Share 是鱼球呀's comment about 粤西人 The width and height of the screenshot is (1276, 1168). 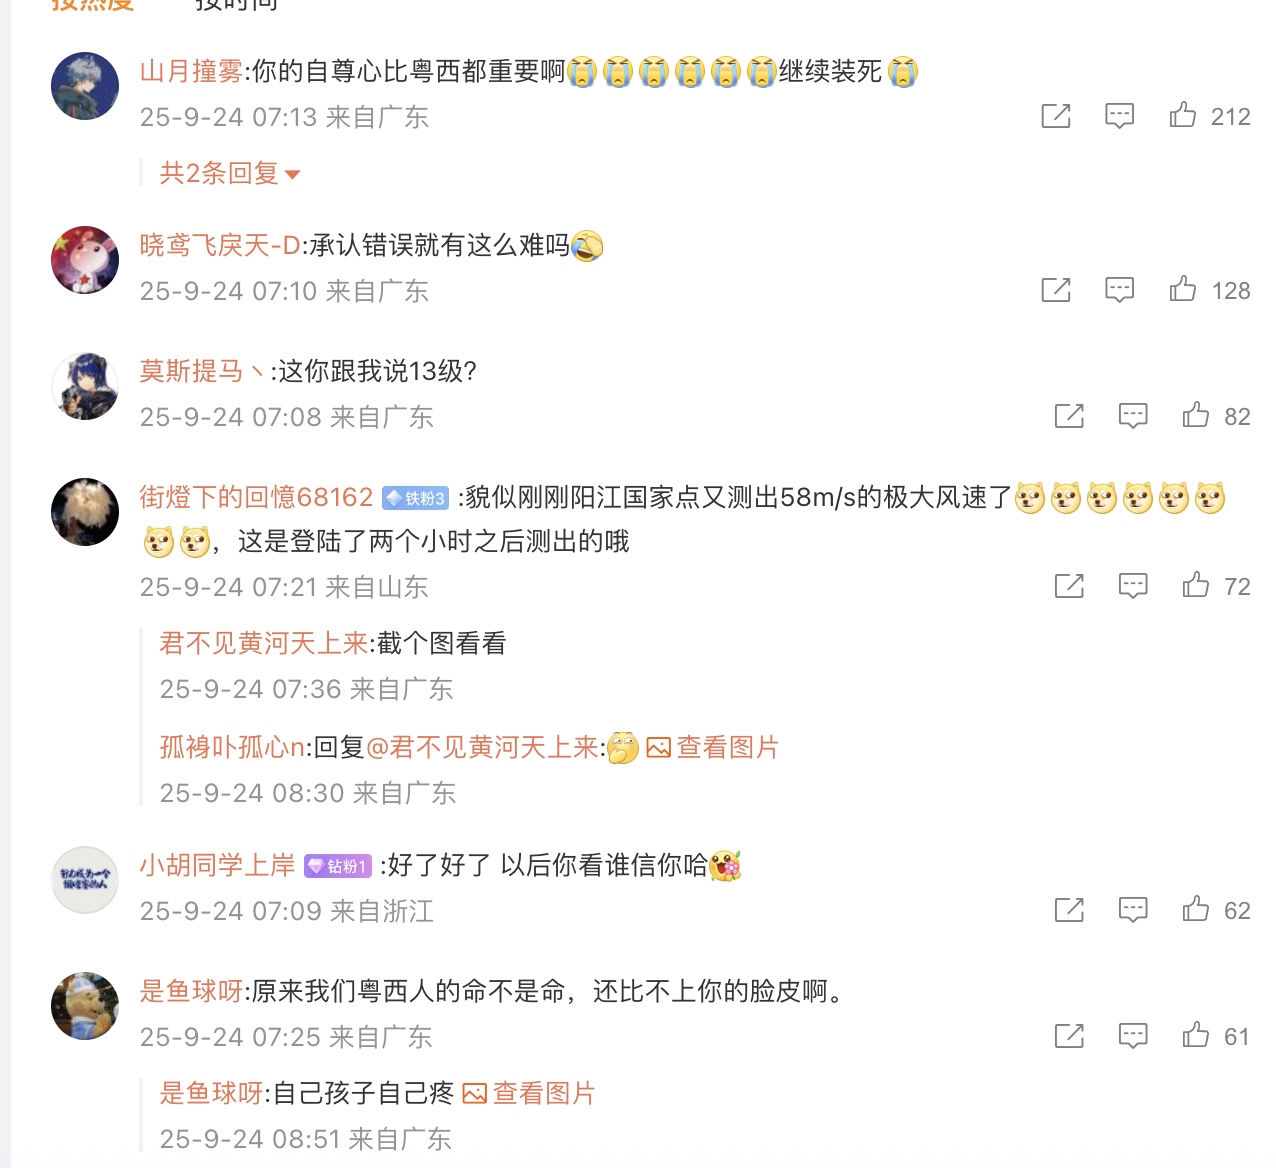1069,1036
